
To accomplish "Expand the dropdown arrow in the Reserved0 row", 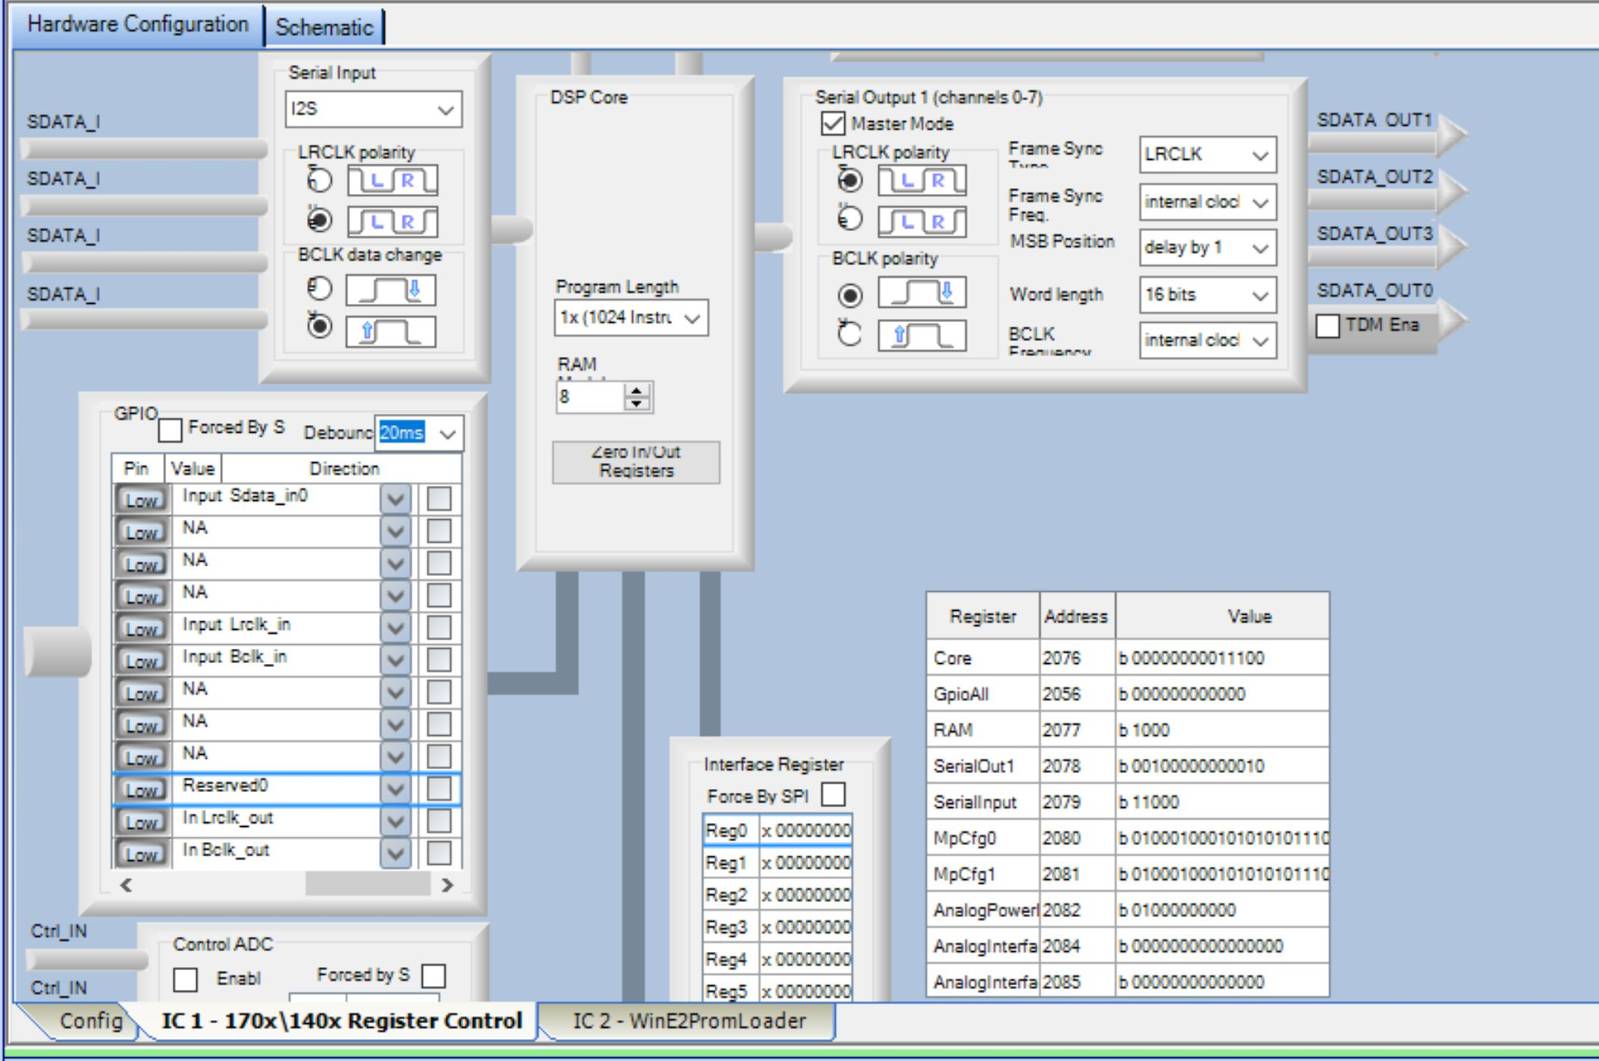I will [396, 789].
